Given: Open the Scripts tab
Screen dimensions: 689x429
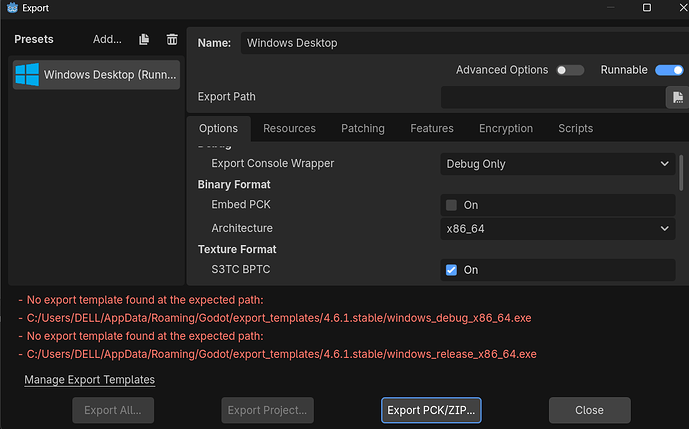Looking at the screenshot, I should (x=576, y=128).
